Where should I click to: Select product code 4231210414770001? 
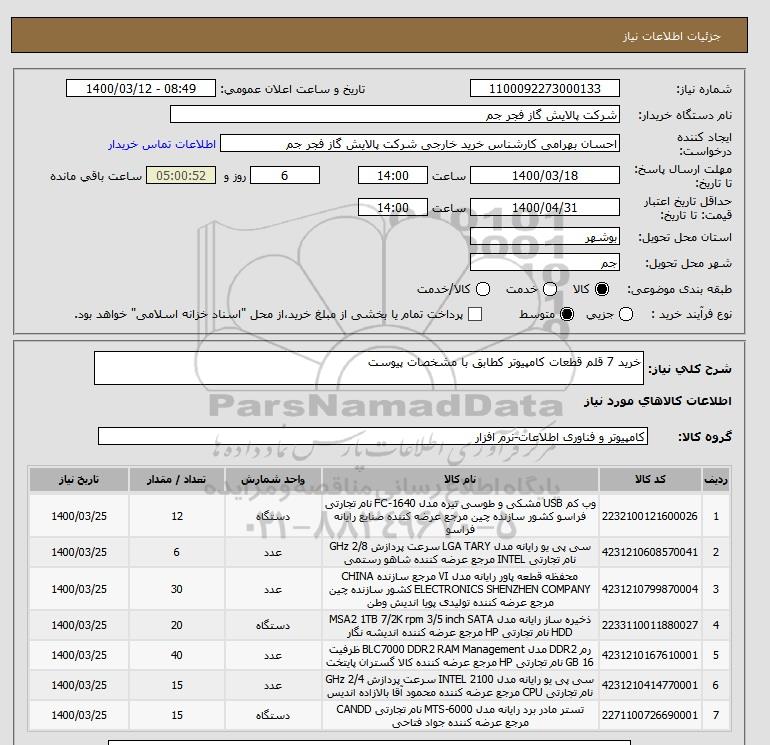point(650,685)
